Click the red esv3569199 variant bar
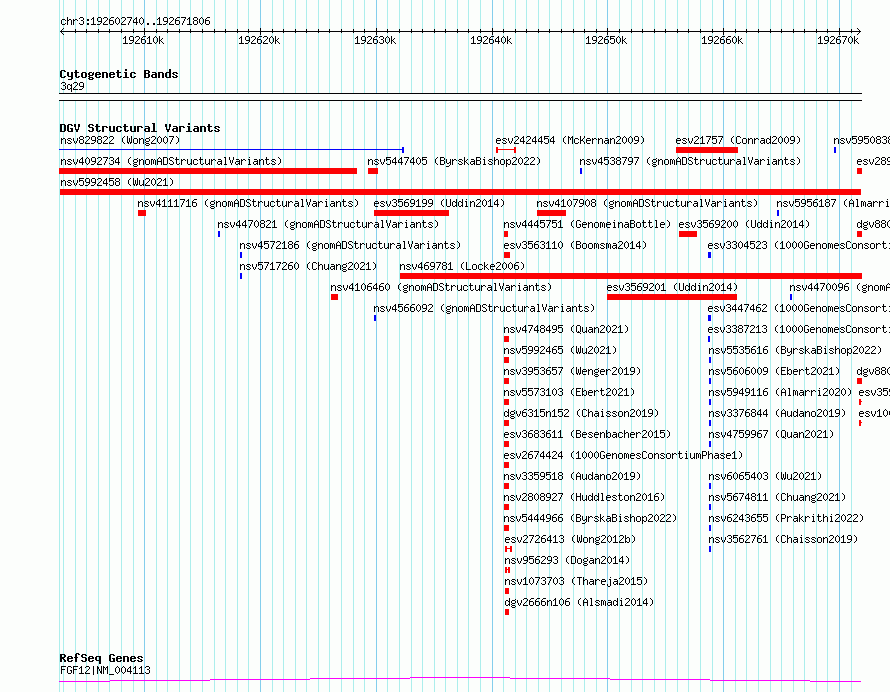This screenshot has width=890, height=692. [411, 213]
